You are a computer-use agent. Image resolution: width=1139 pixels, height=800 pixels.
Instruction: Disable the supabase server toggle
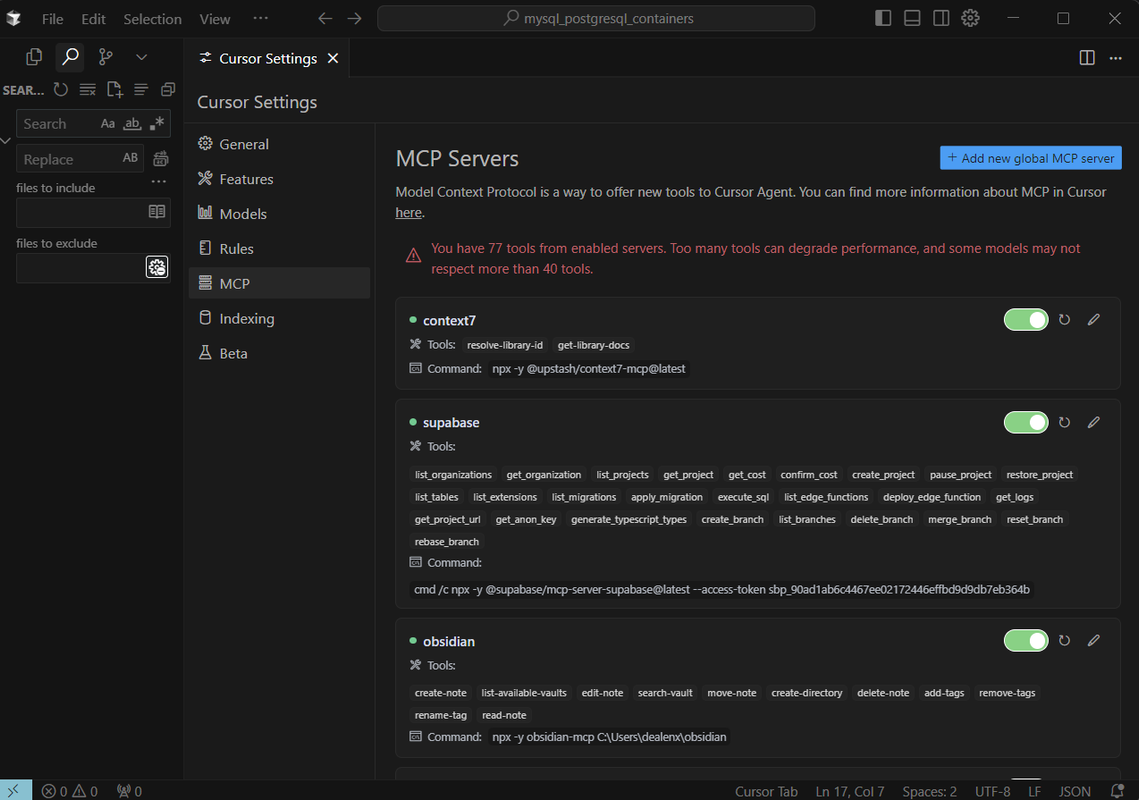[1026, 422]
